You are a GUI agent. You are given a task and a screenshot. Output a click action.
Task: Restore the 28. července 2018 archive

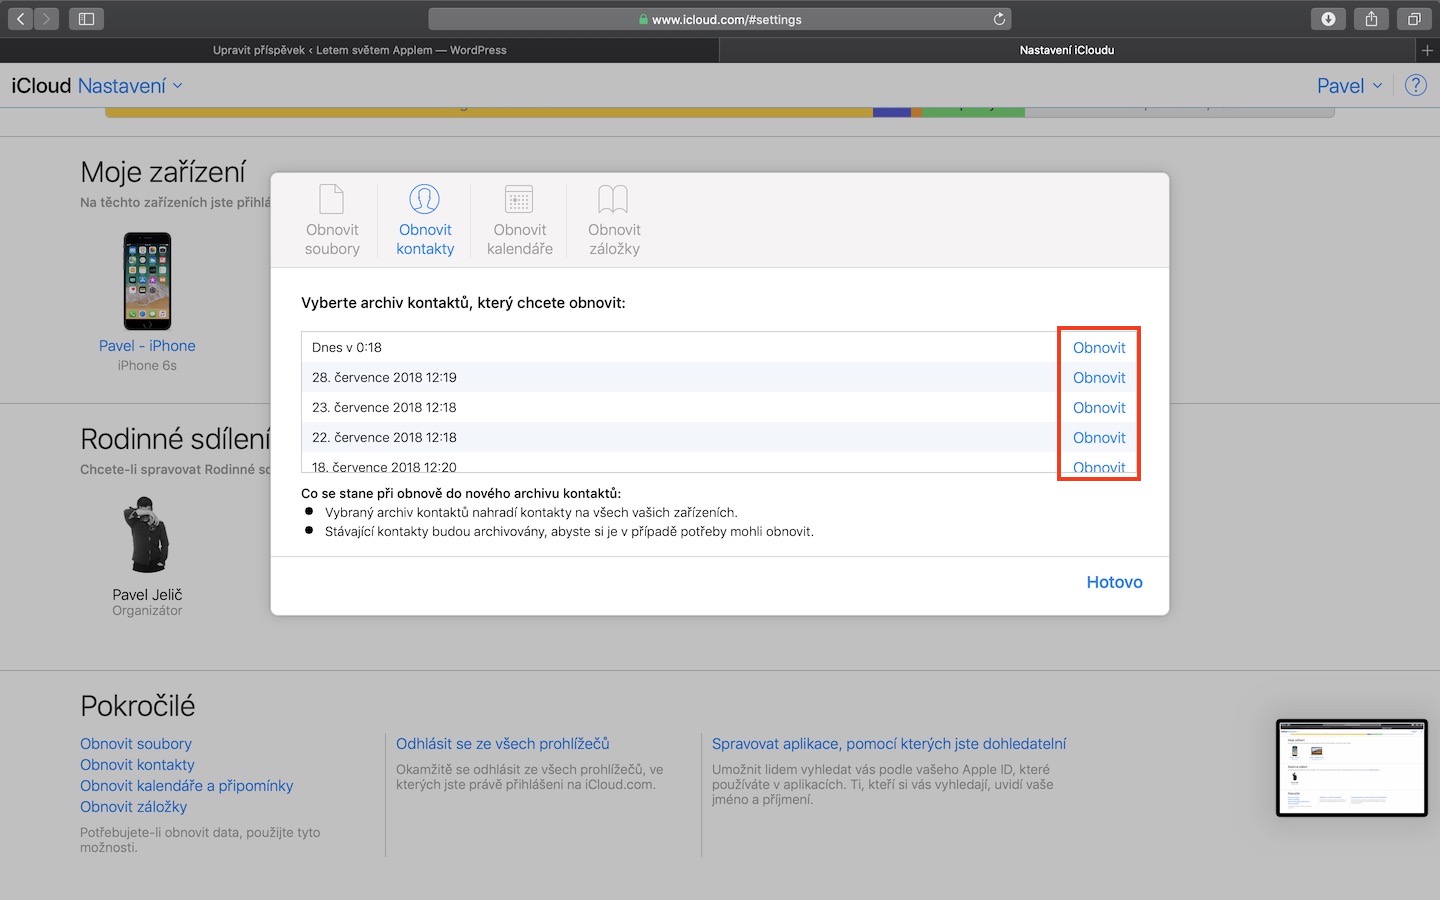click(x=1099, y=378)
